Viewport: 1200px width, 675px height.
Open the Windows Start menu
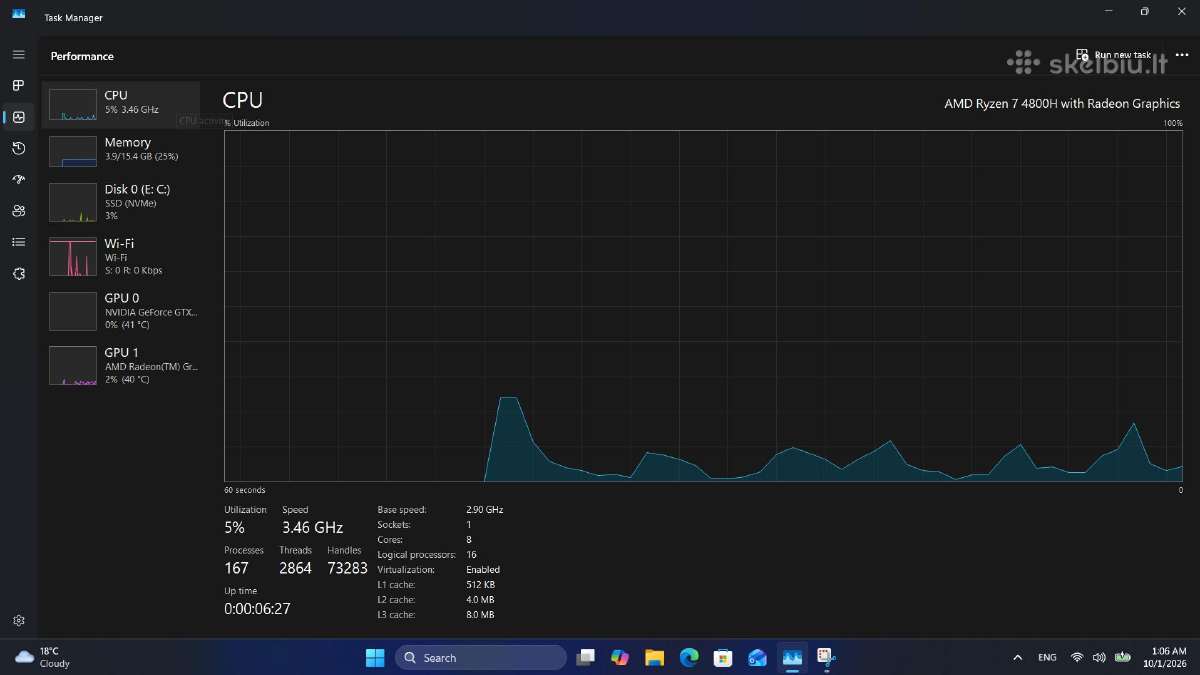[375, 657]
